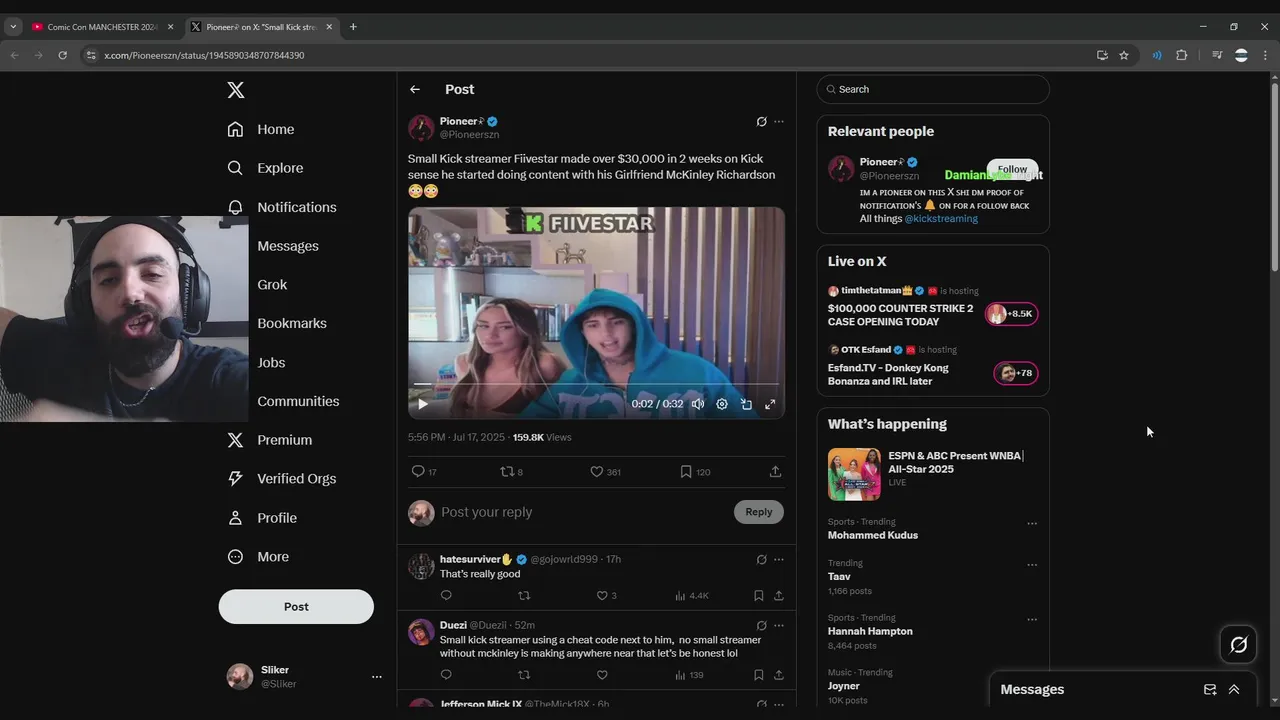Click the grey Reply button

pyautogui.click(x=759, y=512)
